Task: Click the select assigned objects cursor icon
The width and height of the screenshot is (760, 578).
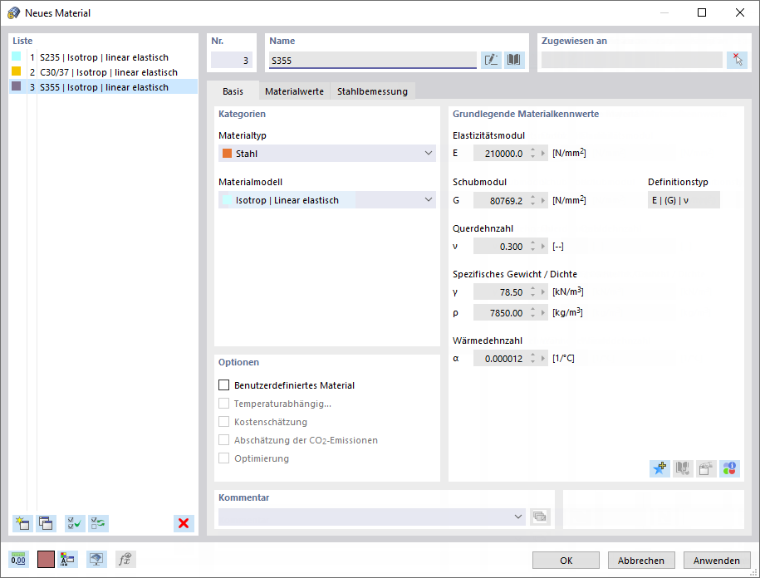Action: tap(737, 60)
